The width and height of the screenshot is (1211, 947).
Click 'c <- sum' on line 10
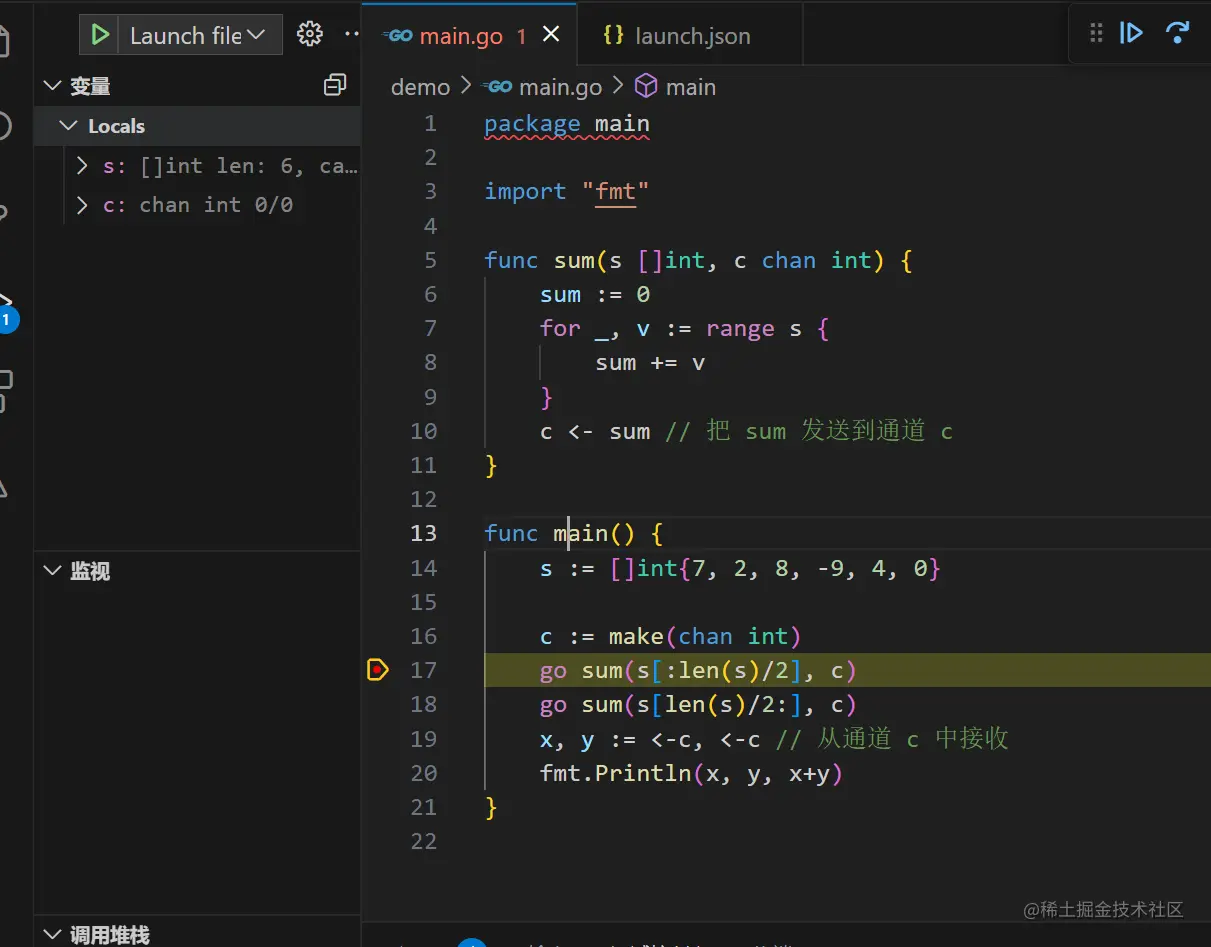(595, 431)
